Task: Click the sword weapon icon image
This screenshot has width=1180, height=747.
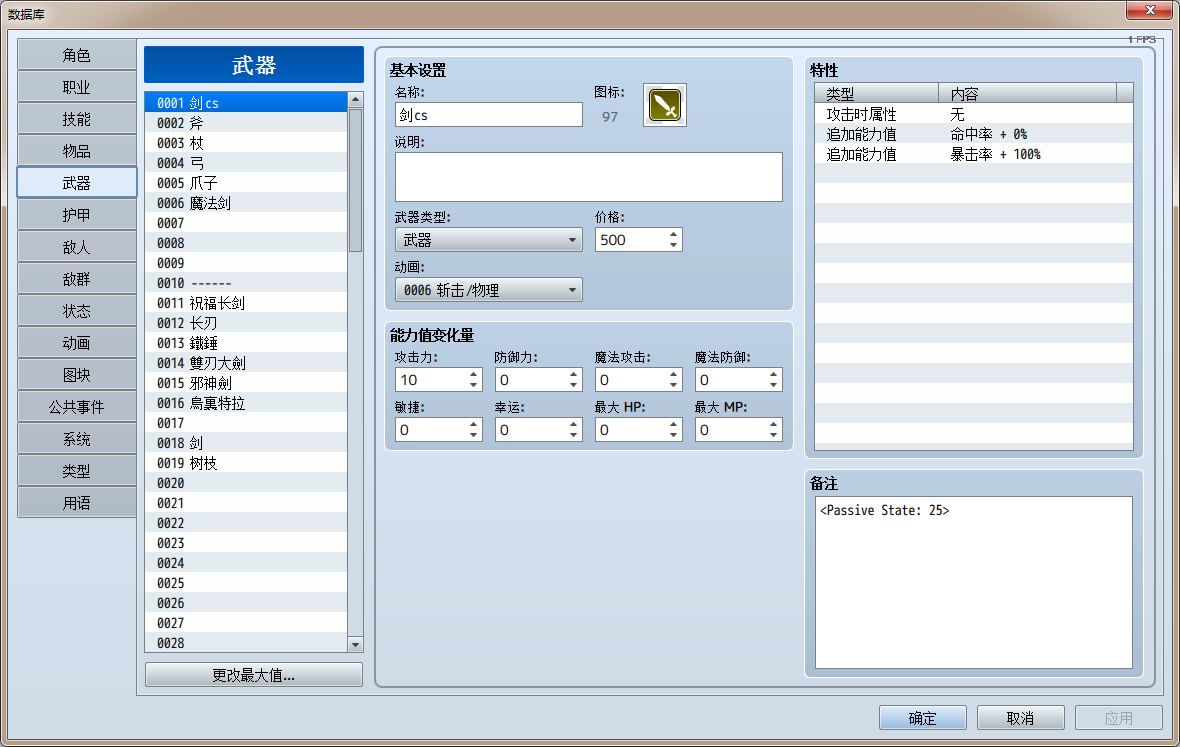Action: click(x=665, y=105)
